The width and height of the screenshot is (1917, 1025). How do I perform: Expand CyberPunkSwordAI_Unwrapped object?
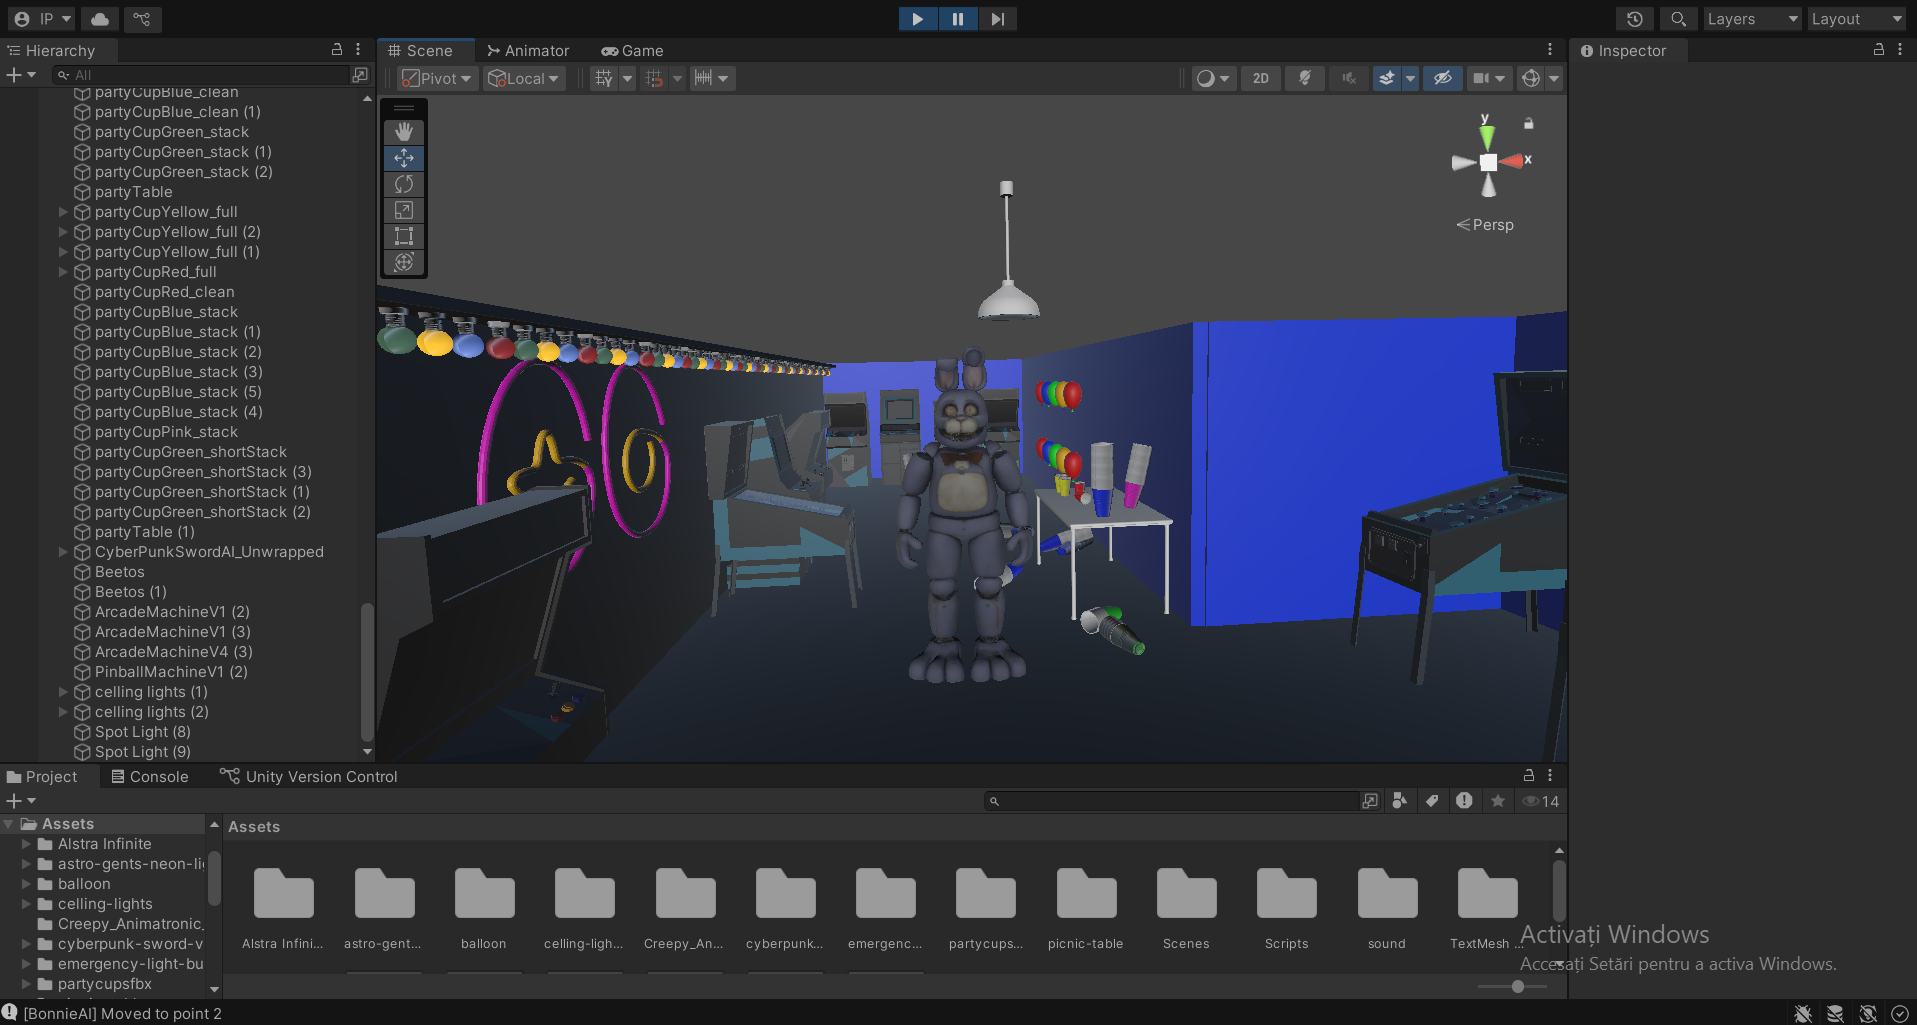coord(63,552)
